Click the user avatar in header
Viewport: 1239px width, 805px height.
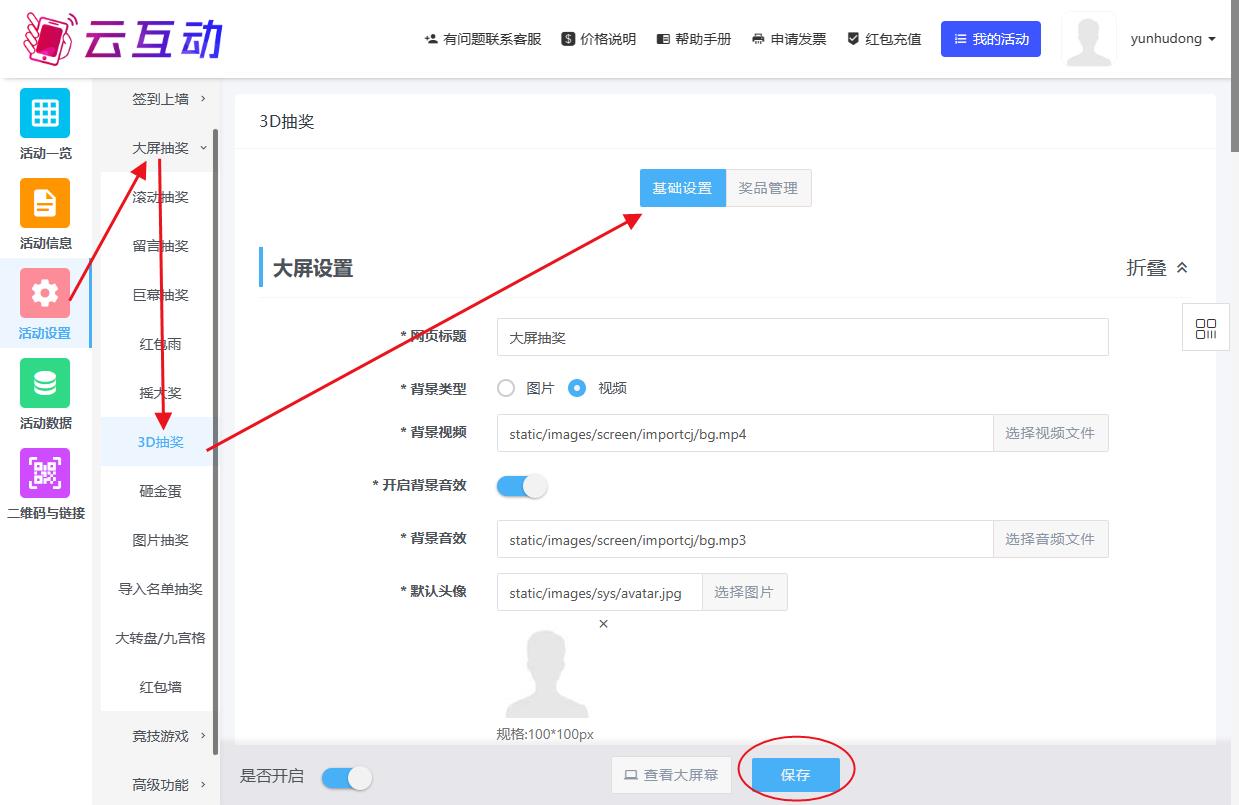tap(1089, 40)
